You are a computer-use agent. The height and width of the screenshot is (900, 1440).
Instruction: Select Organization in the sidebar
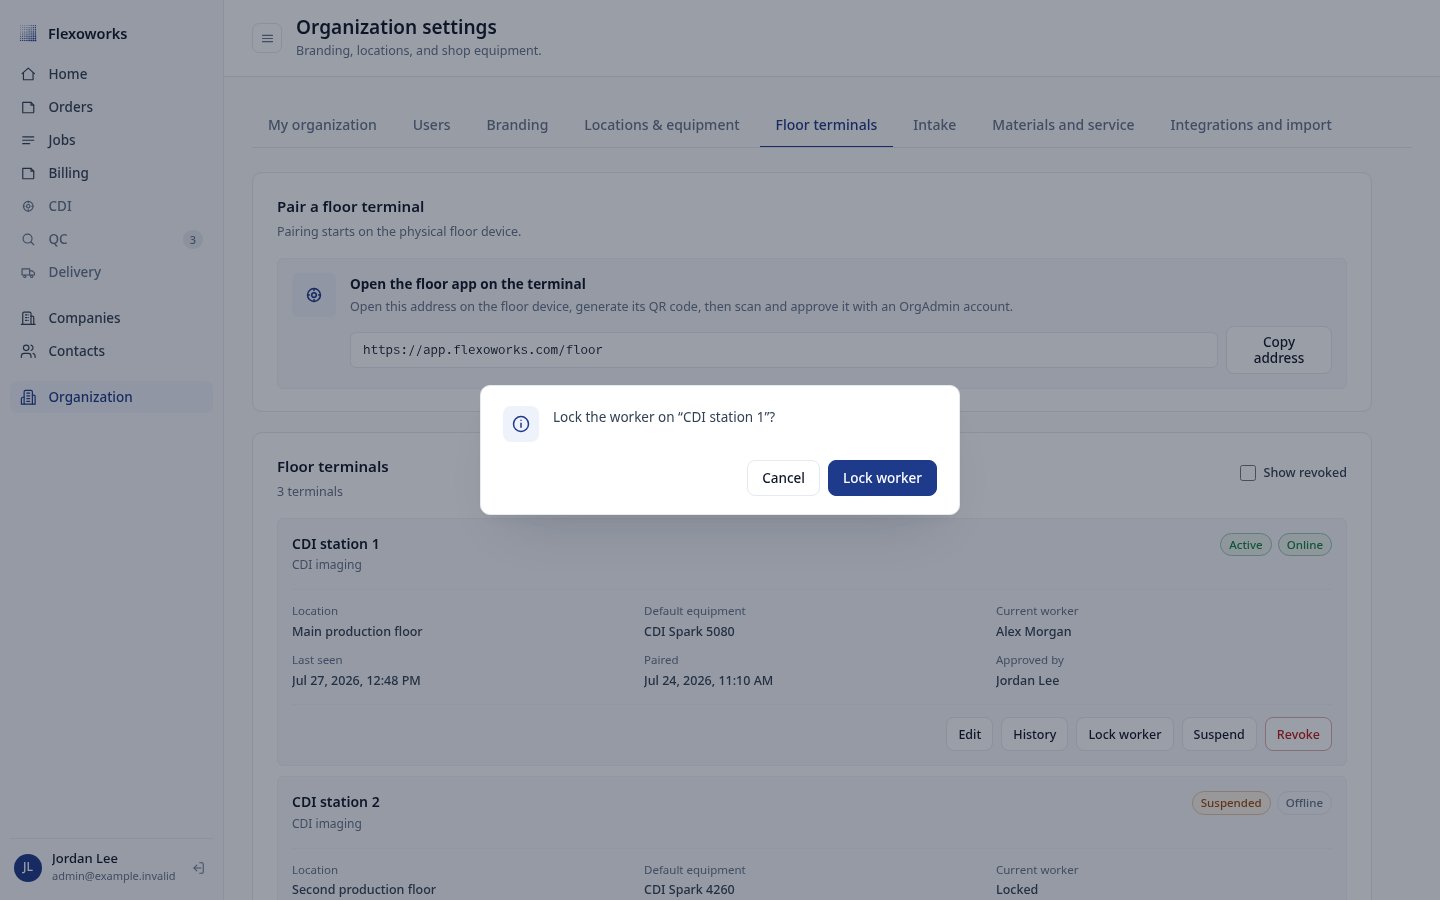pyautogui.click(x=111, y=397)
